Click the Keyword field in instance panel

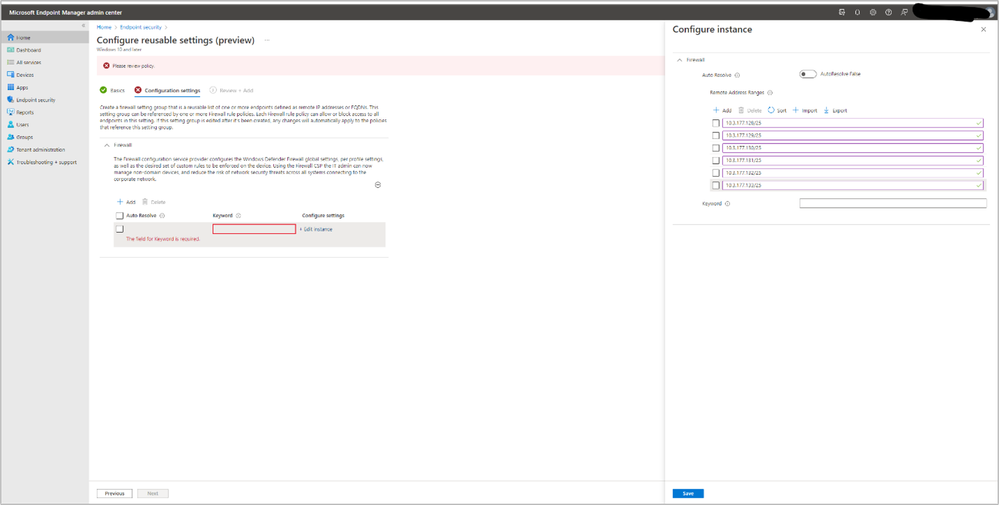[x=893, y=204]
